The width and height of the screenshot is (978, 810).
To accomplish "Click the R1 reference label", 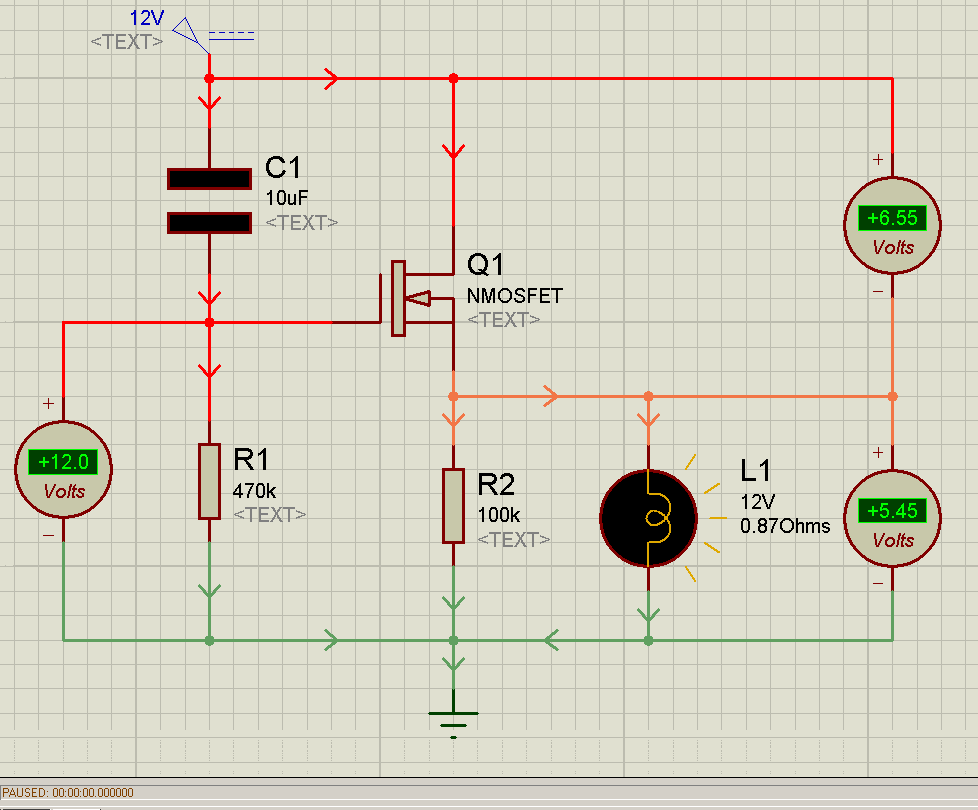I will pos(251,460).
